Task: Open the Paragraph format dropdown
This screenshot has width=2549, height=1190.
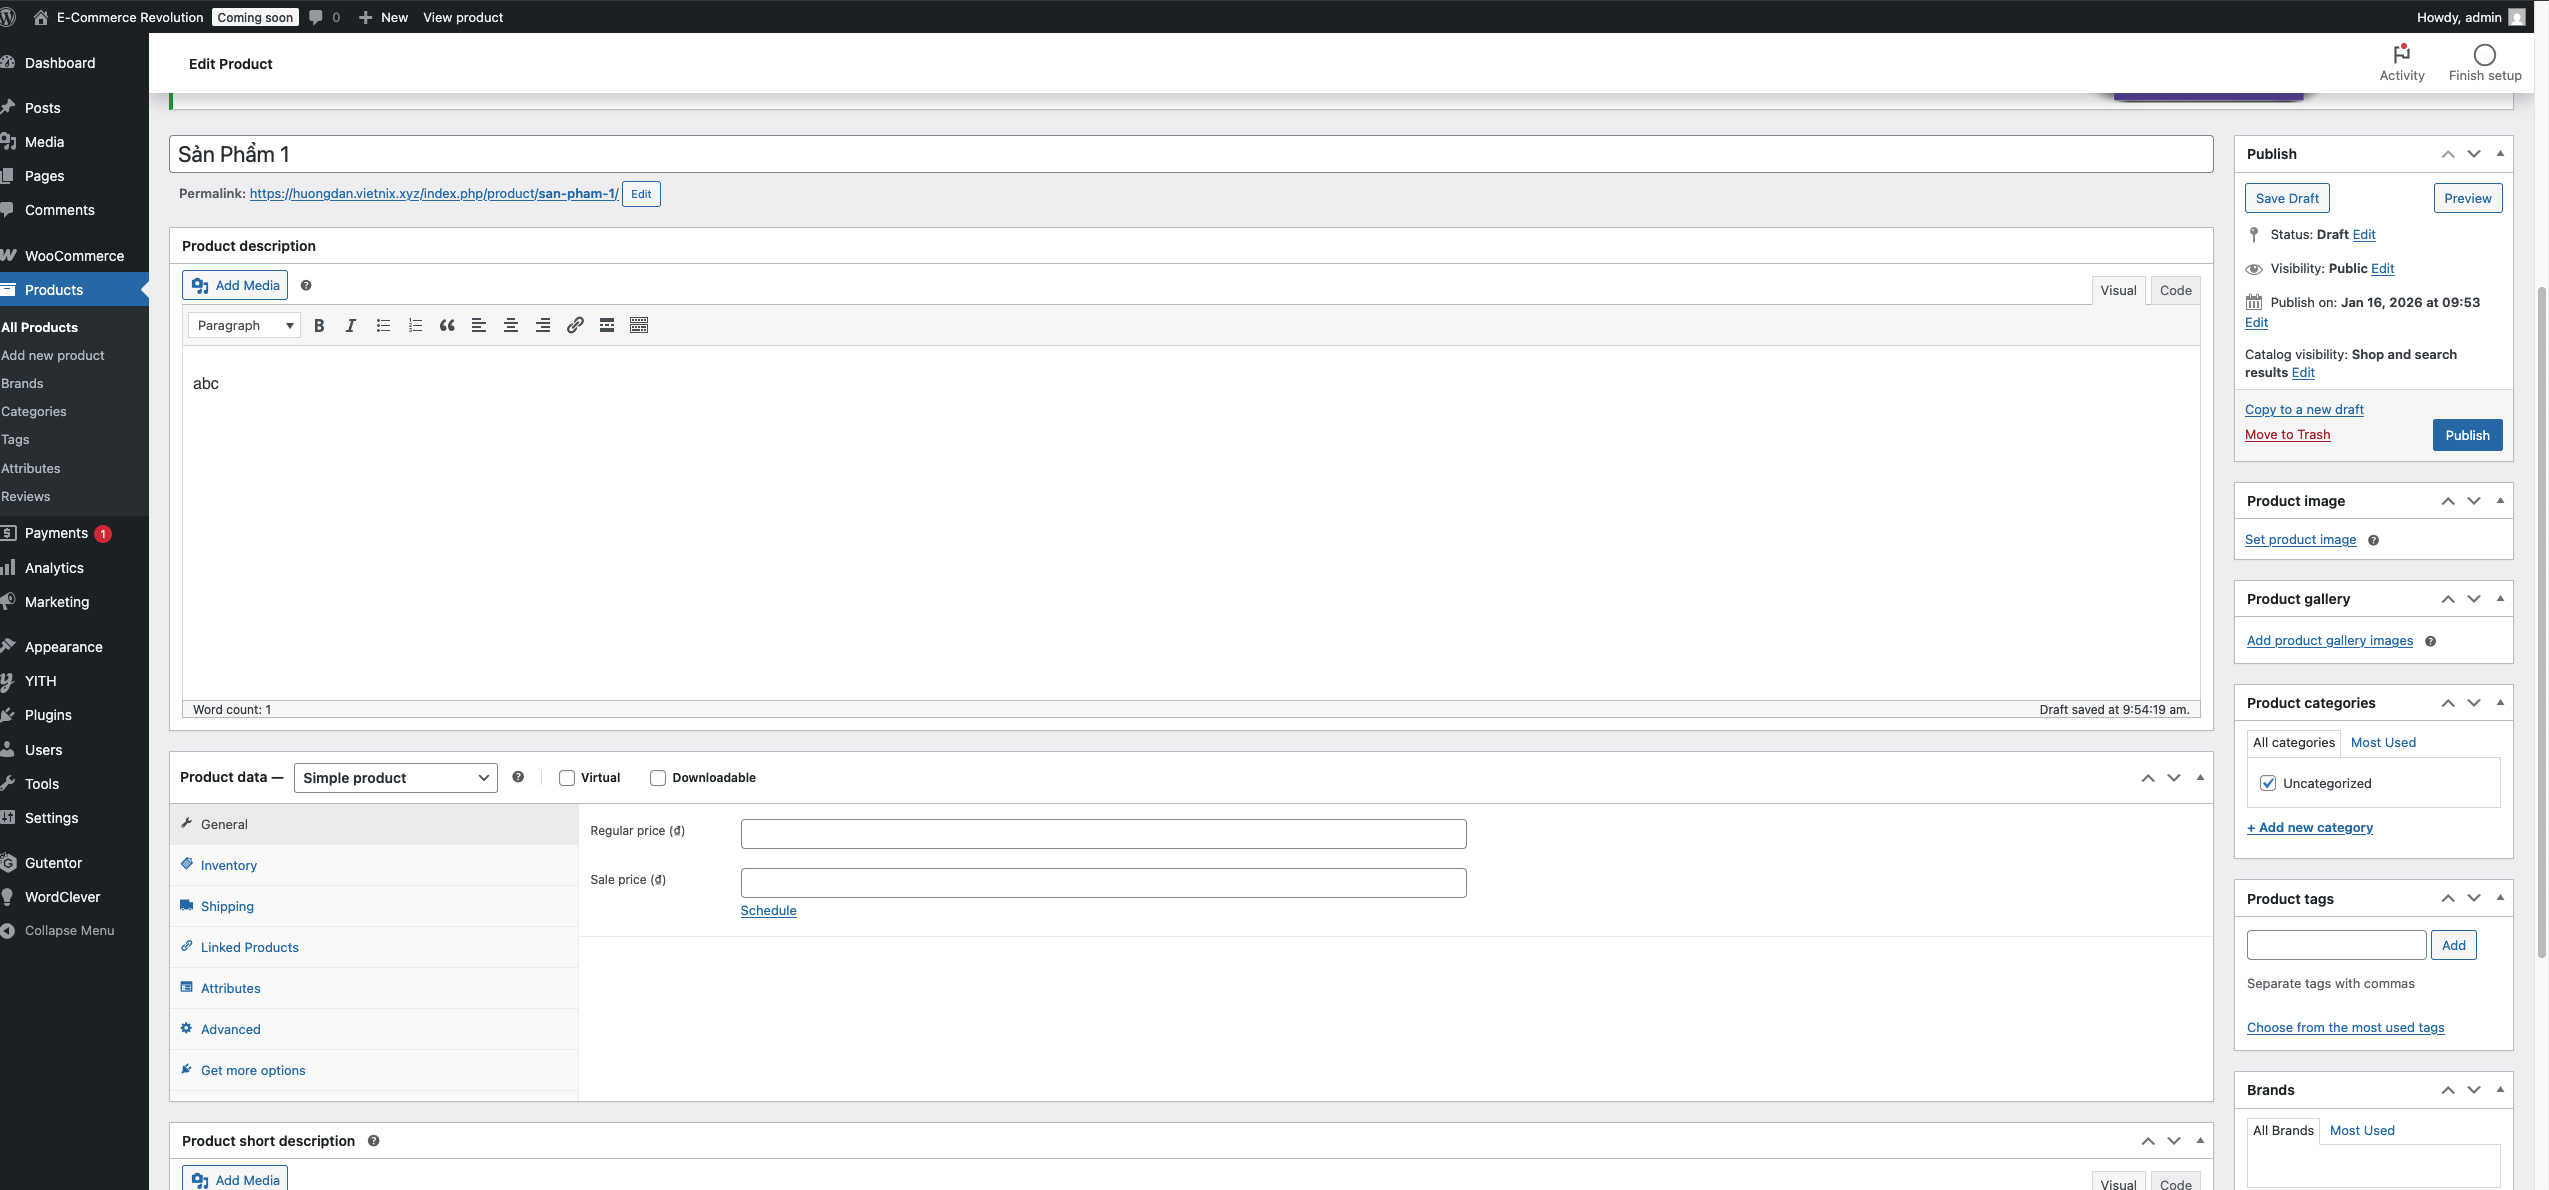Action: [244, 325]
